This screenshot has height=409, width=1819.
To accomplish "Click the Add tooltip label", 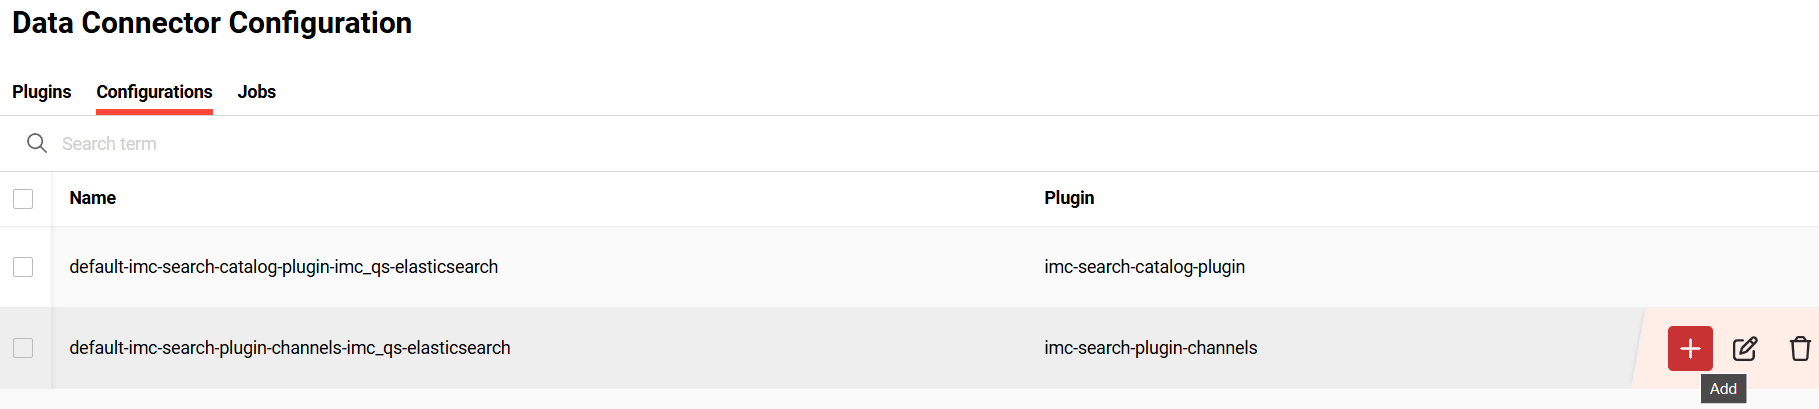I will 1723,389.
